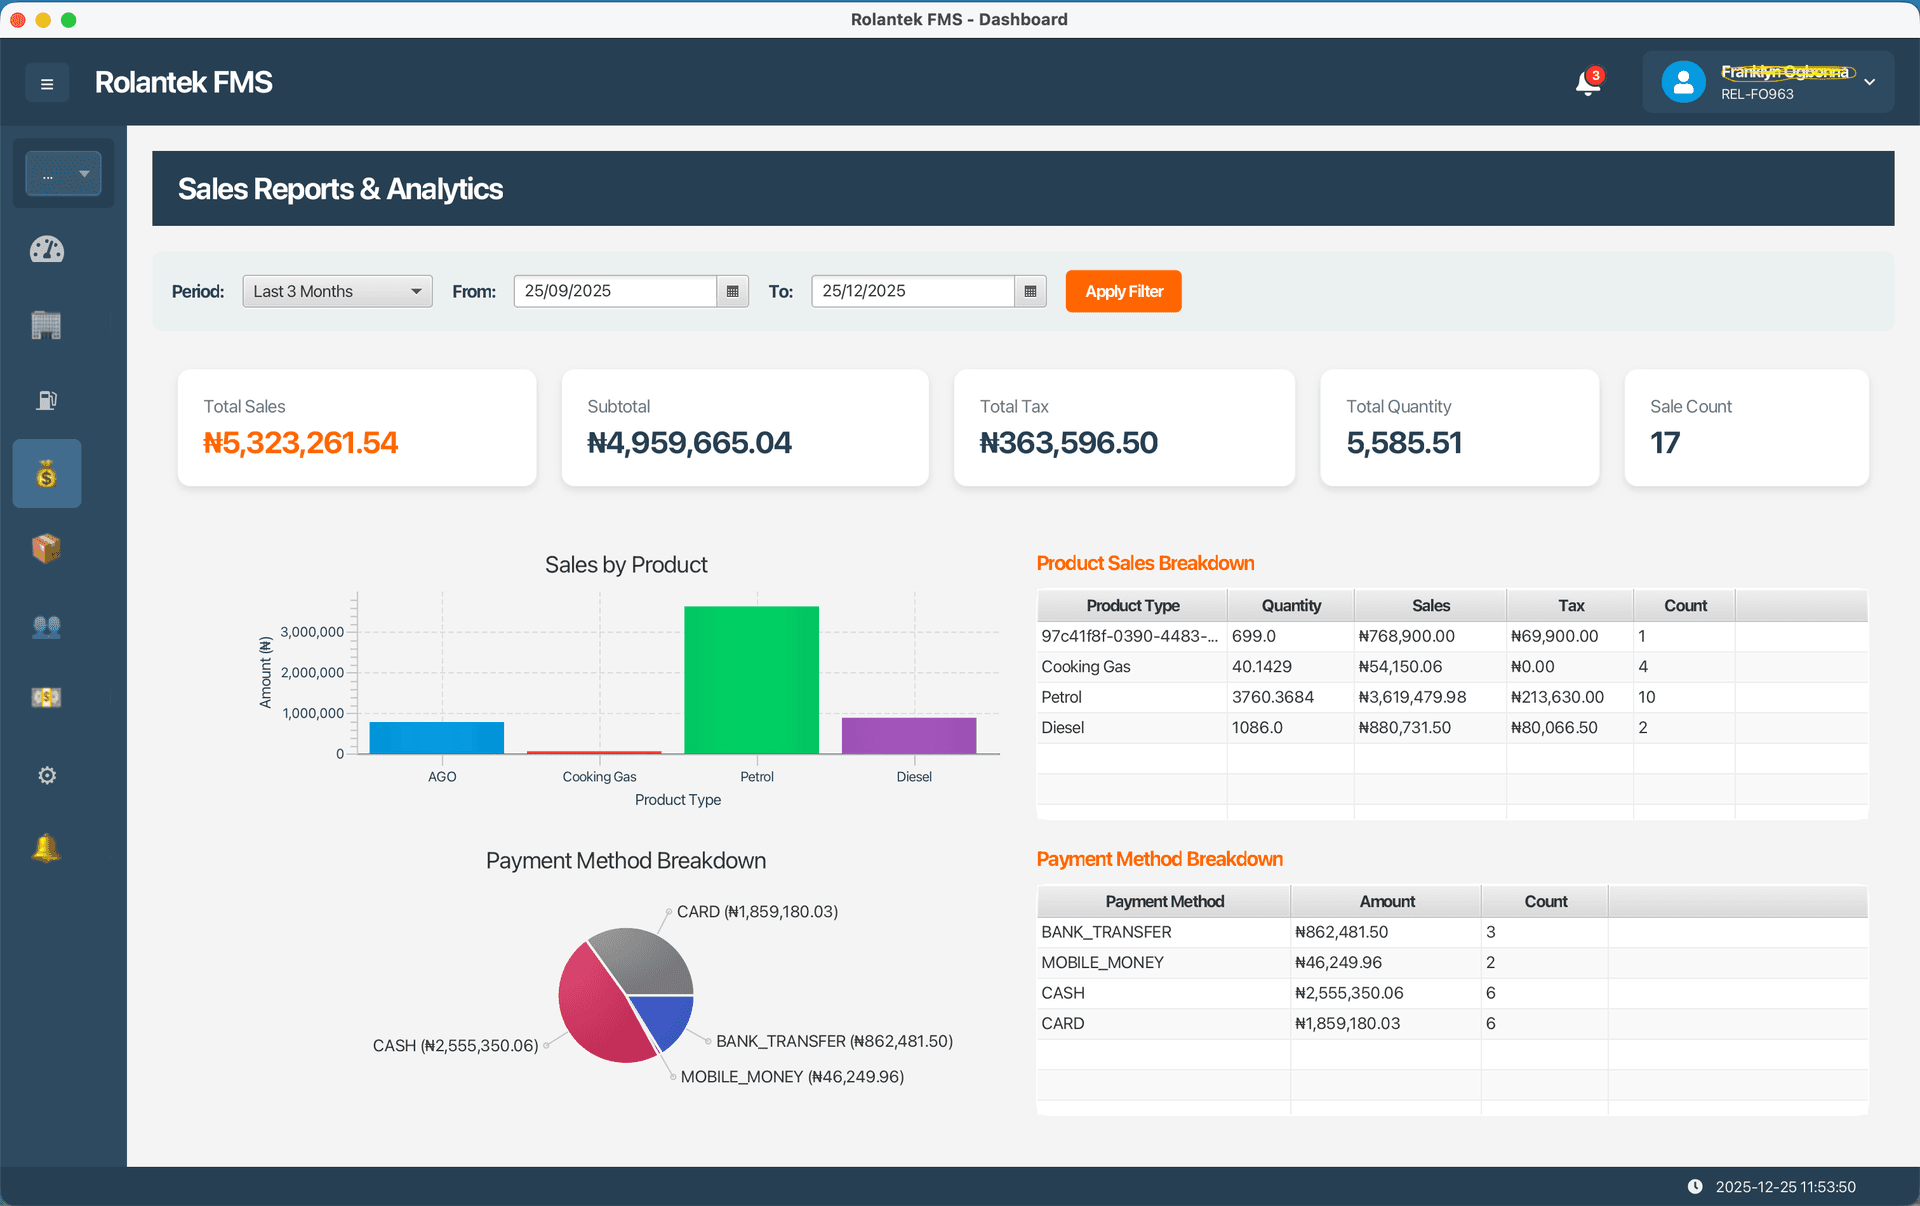Open the dashboard speedometer icon
The height and width of the screenshot is (1206, 1920).
click(46, 250)
